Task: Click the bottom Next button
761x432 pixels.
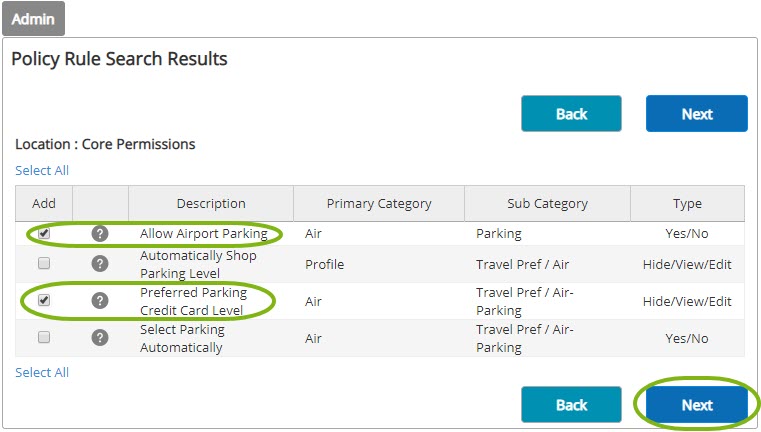Action: (696, 405)
